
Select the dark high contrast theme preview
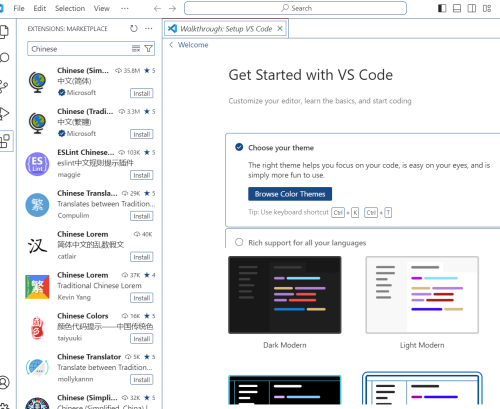pyautogui.click(x=285, y=390)
